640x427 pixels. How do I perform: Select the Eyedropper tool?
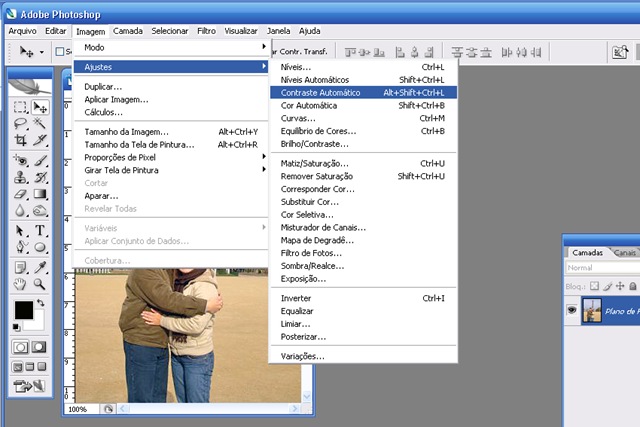pyautogui.click(x=40, y=267)
